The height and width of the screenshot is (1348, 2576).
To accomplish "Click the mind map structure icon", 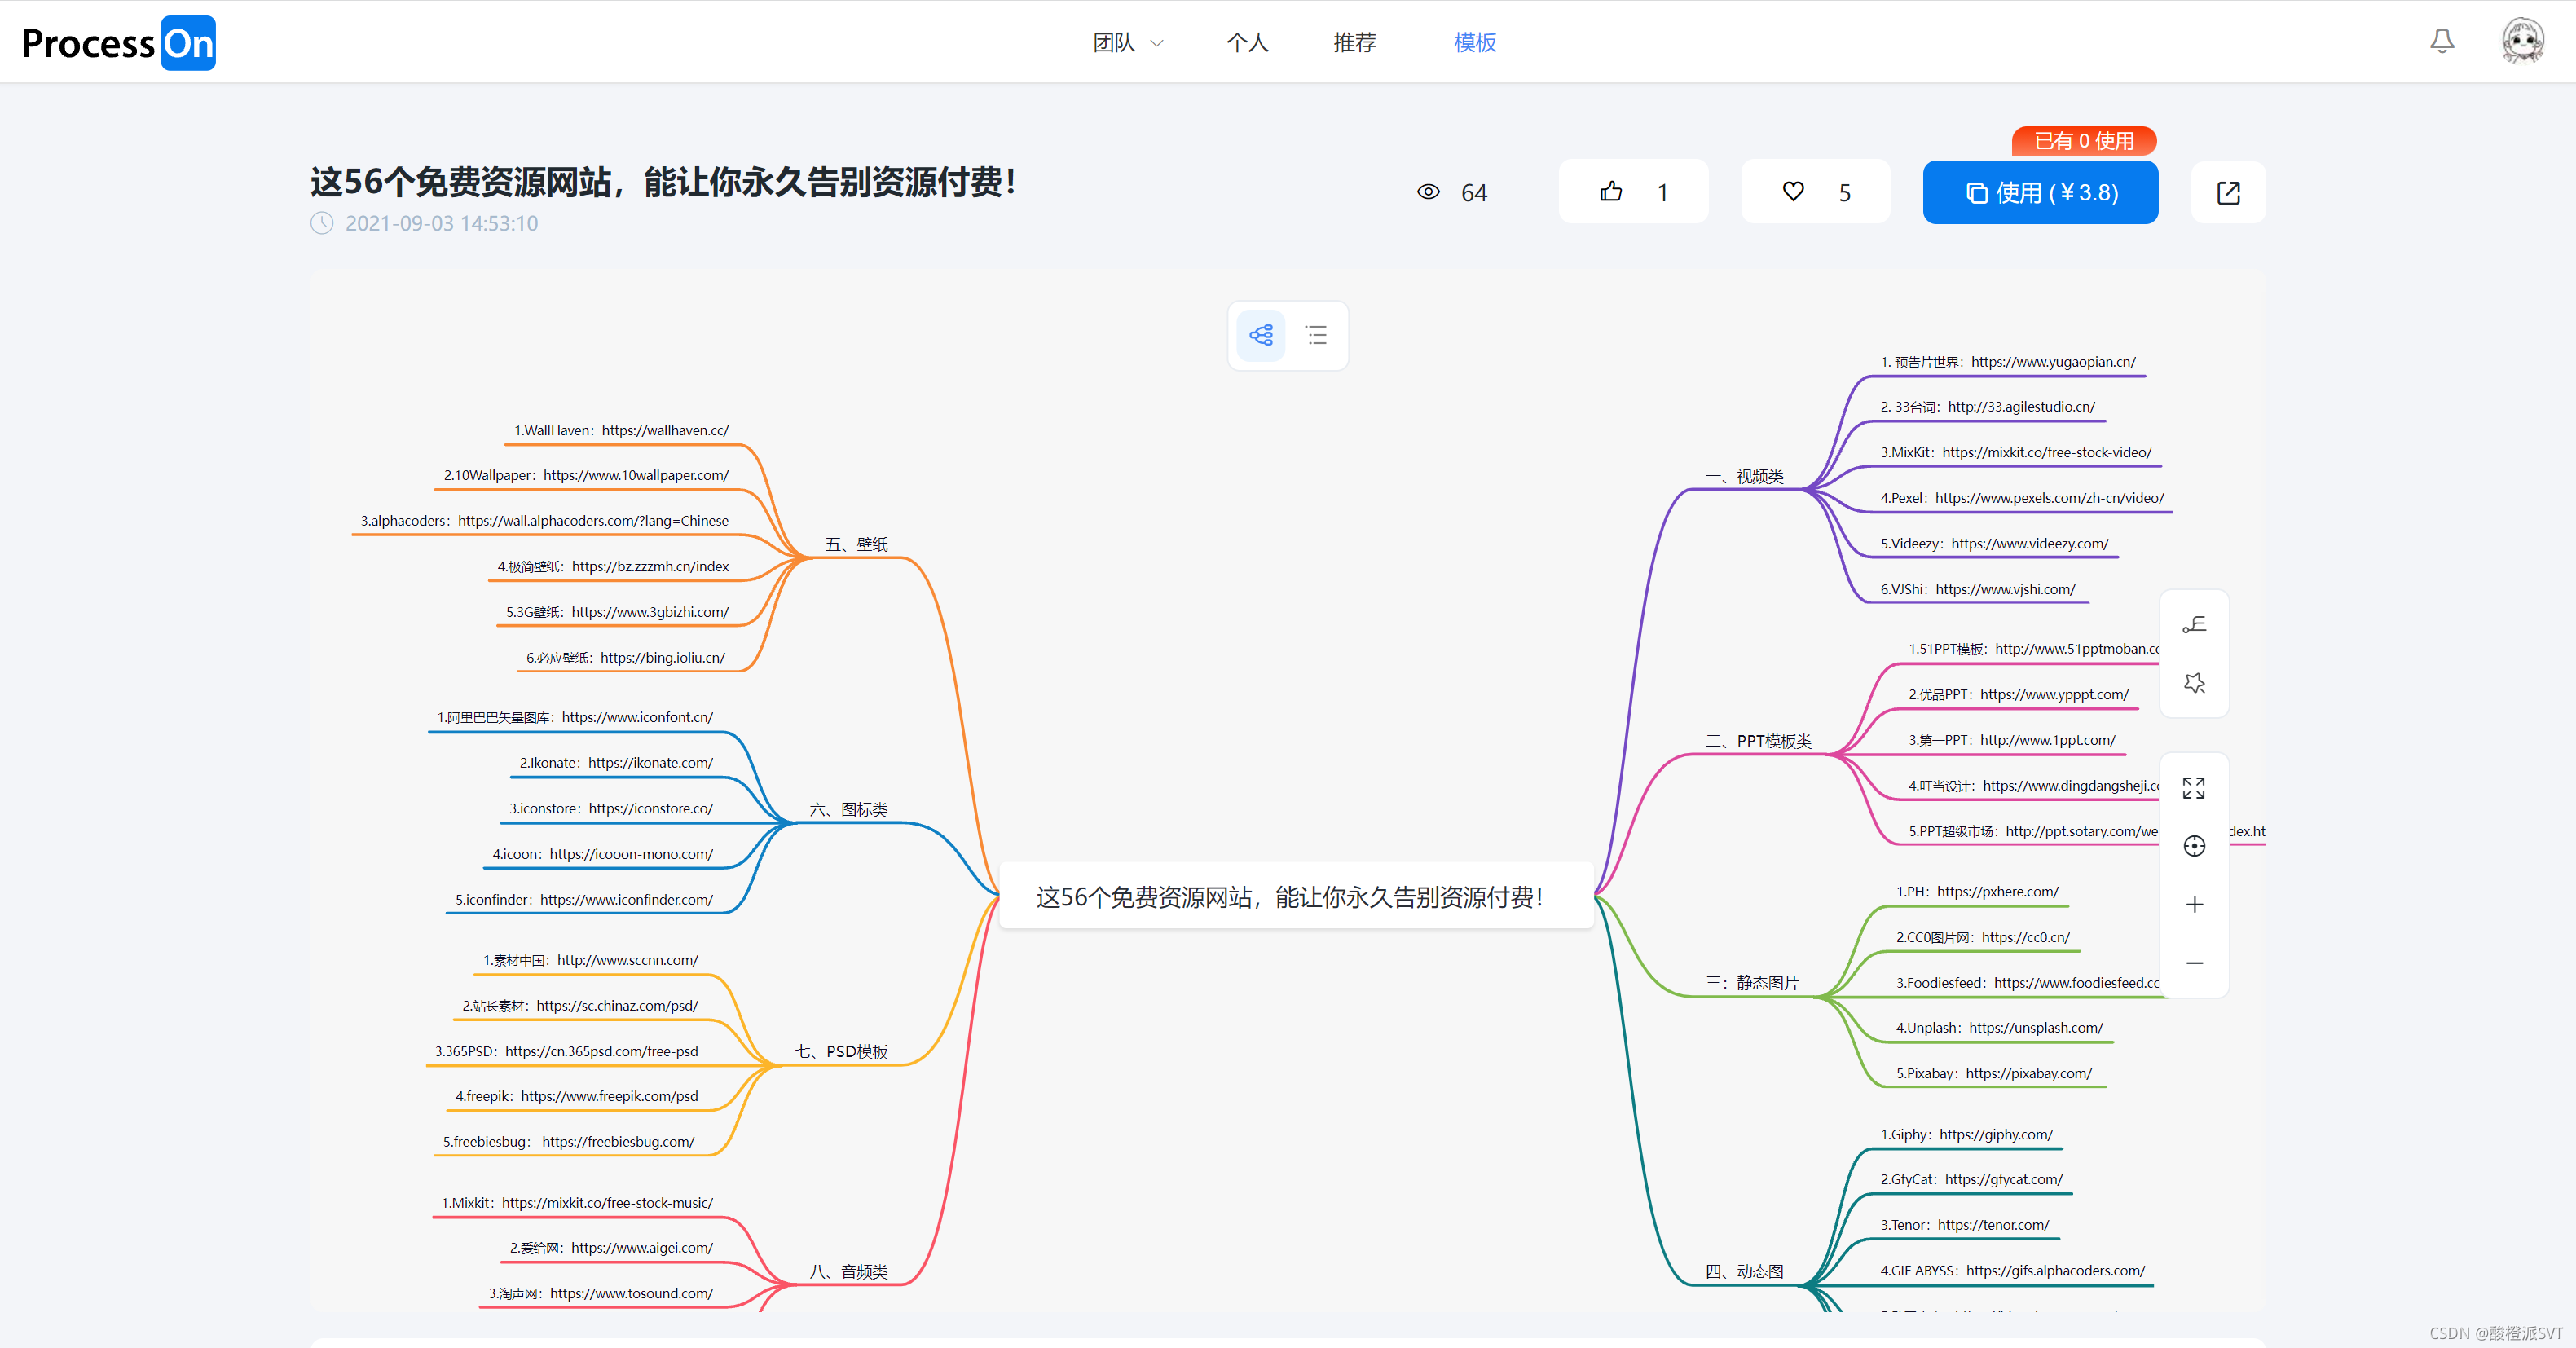I will (x=2193, y=625).
